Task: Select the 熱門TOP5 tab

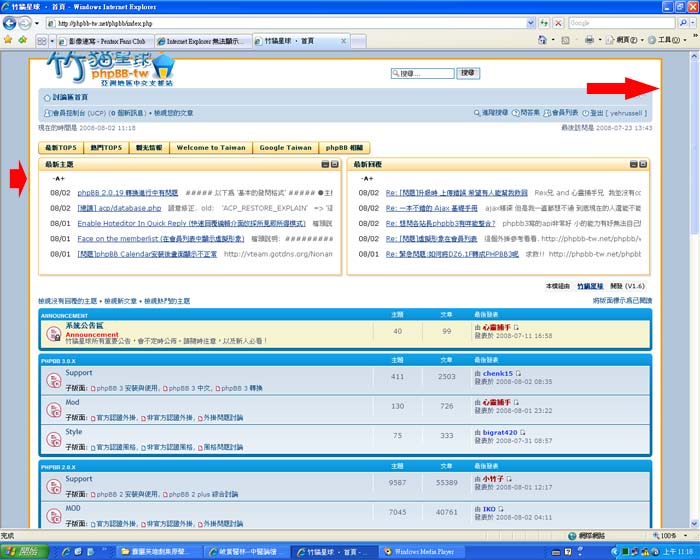Action: pos(106,147)
